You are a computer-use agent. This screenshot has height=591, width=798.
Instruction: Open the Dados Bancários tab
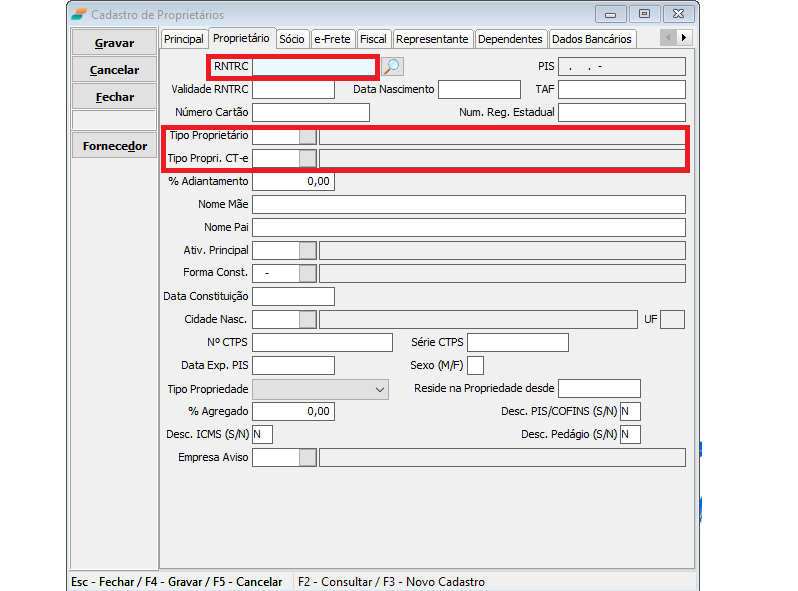(x=592, y=39)
